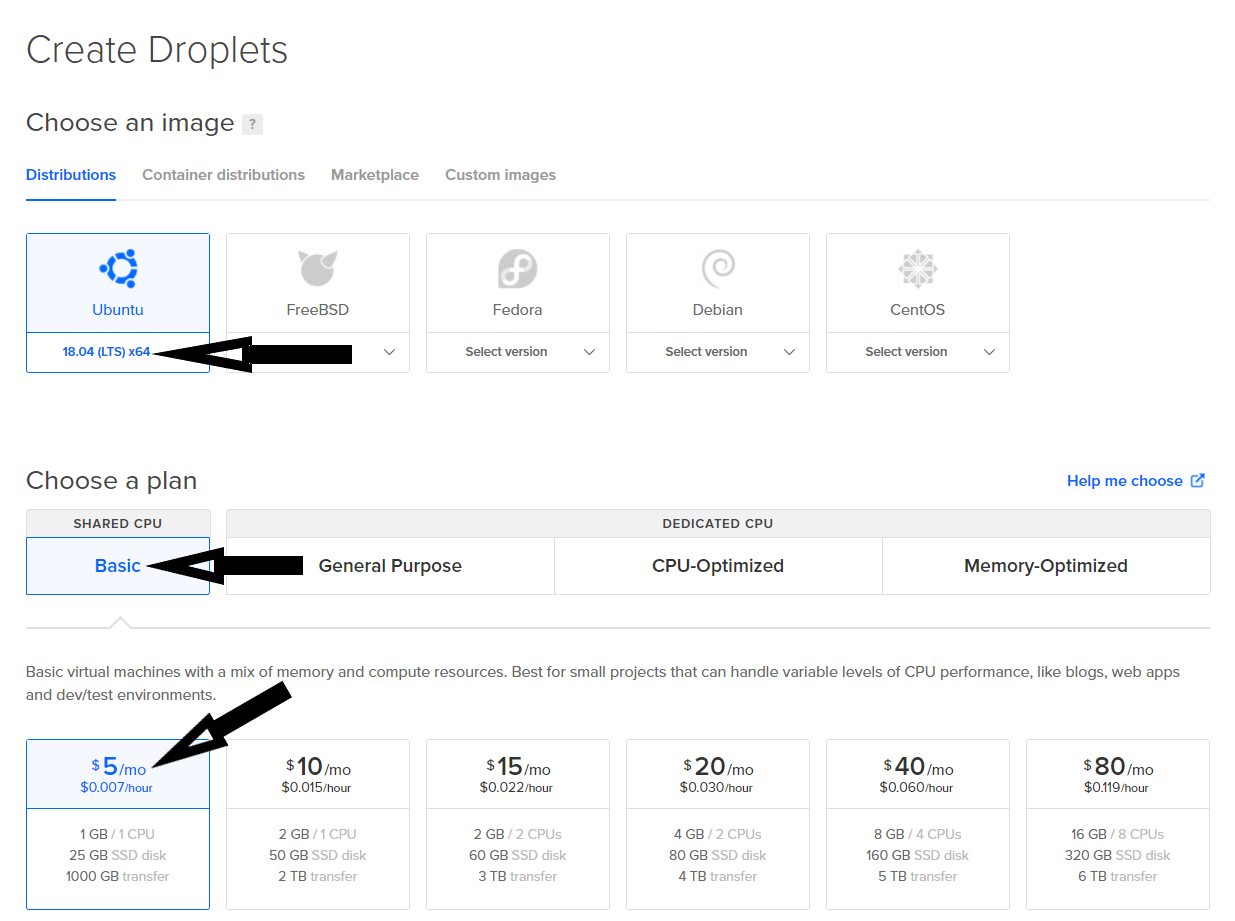This screenshot has width=1235, height=921.
Task: Open Fedora's Select version dropdown
Action: tap(518, 352)
